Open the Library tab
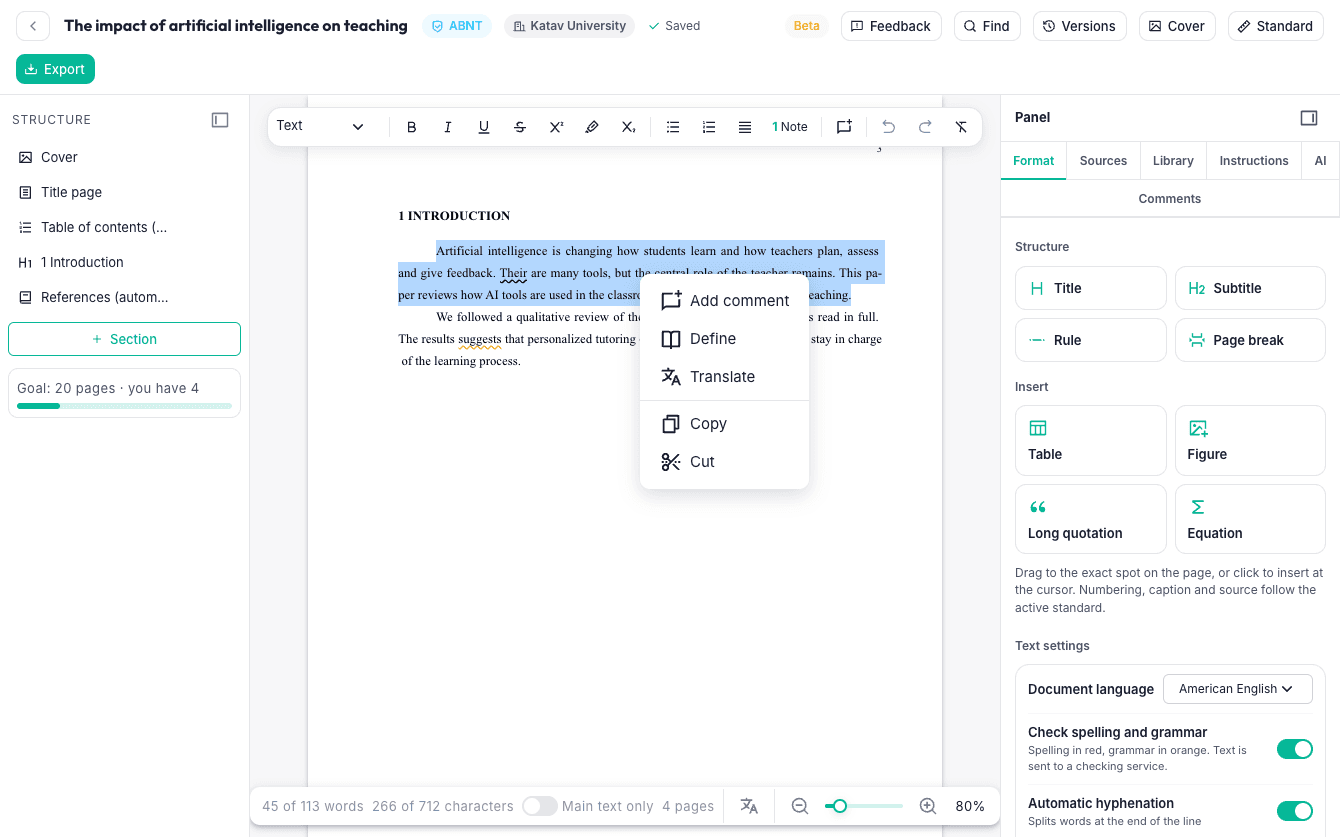The image size is (1340, 837). pyautogui.click(x=1173, y=161)
